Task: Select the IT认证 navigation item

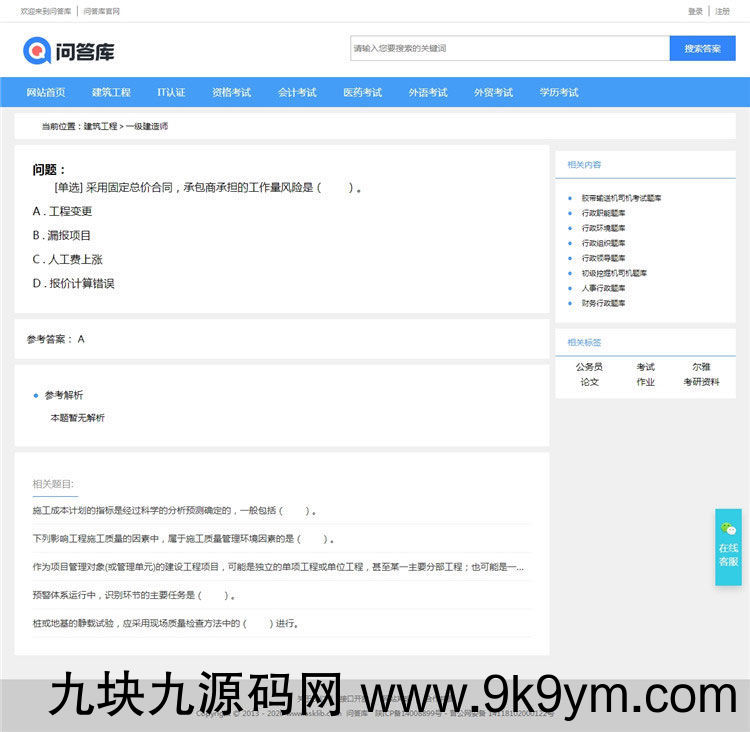Action: 171,92
